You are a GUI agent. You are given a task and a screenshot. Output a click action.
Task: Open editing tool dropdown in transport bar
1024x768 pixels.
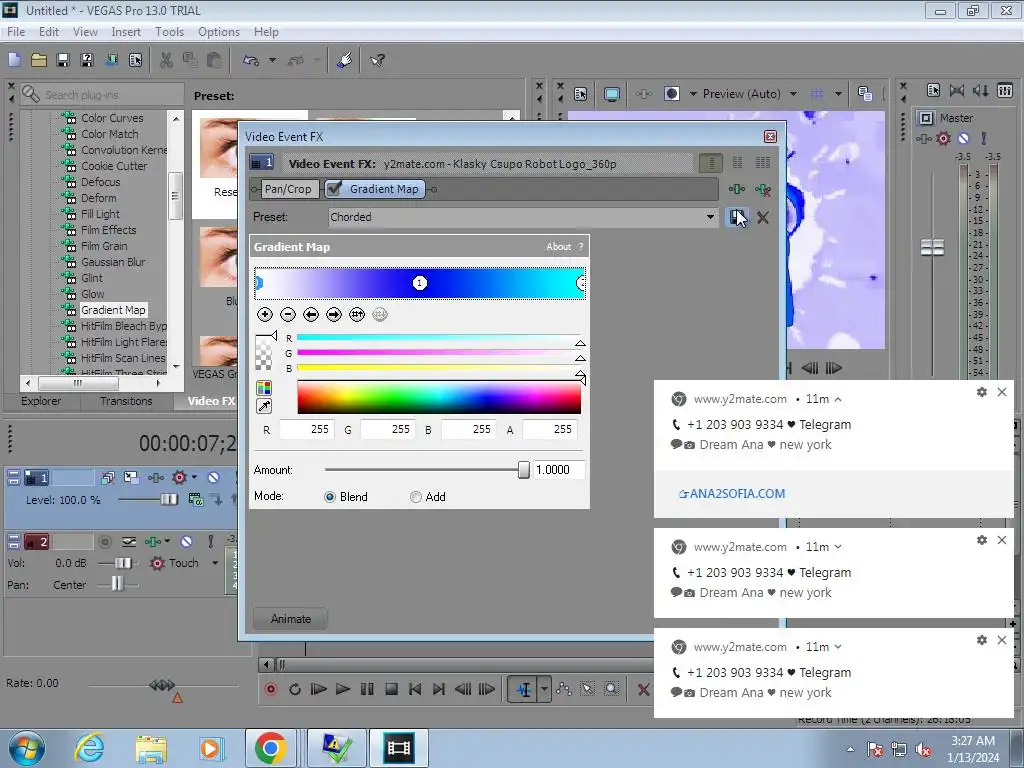[x=544, y=689]
